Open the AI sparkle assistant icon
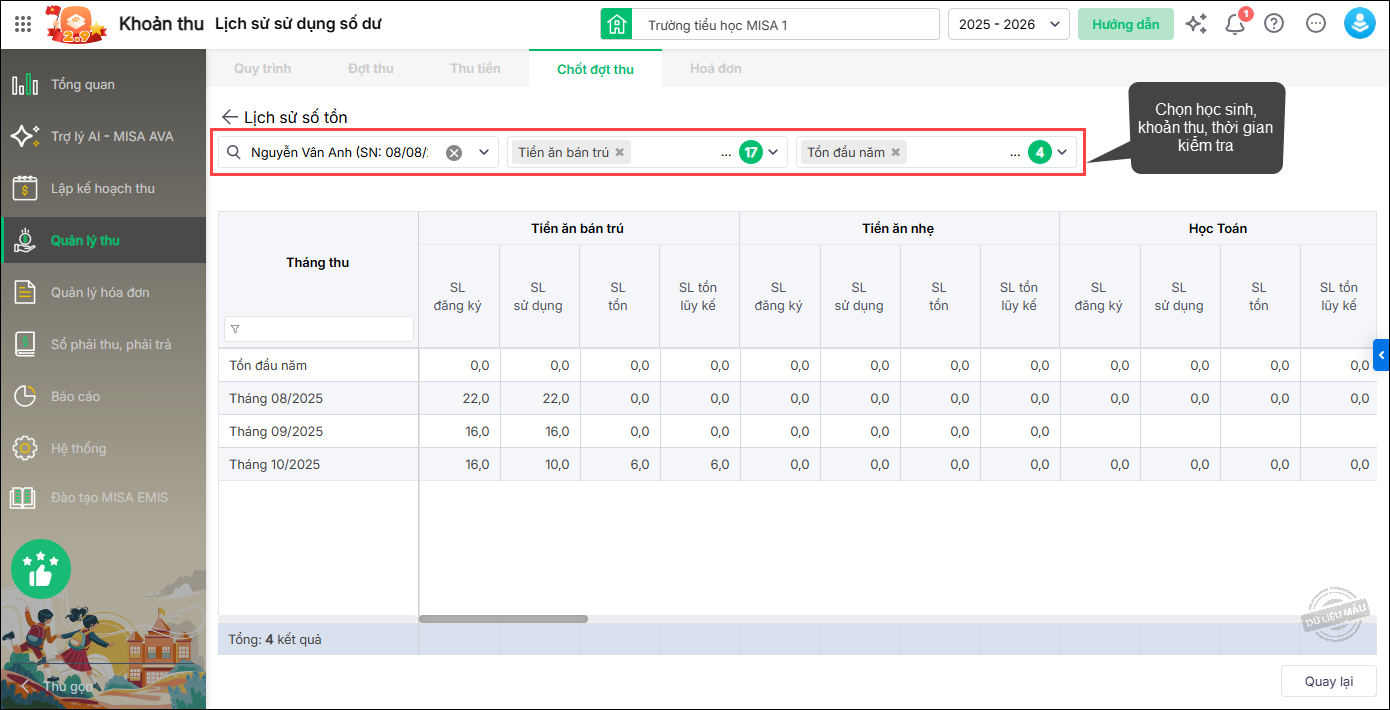The image size is (1390, 710). click(x=1196, y=24)
